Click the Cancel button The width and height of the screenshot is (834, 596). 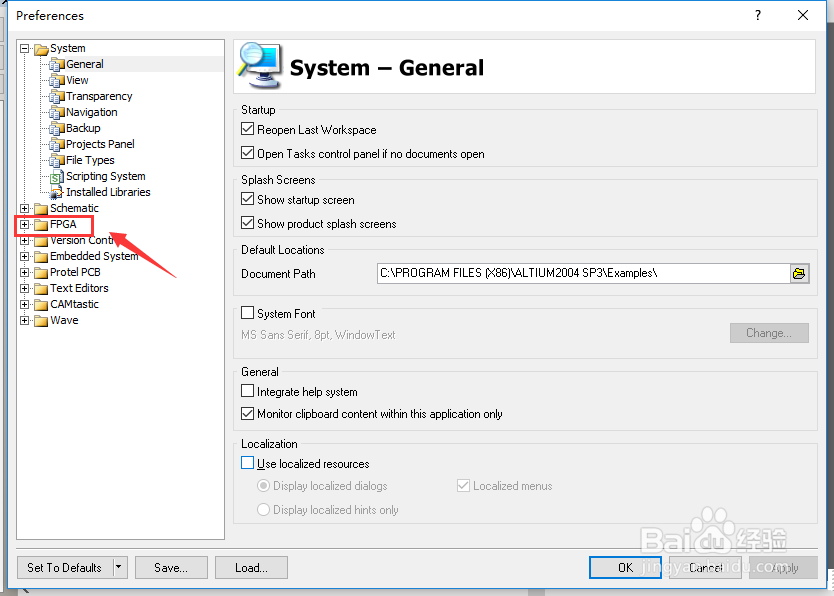[705, 567]
